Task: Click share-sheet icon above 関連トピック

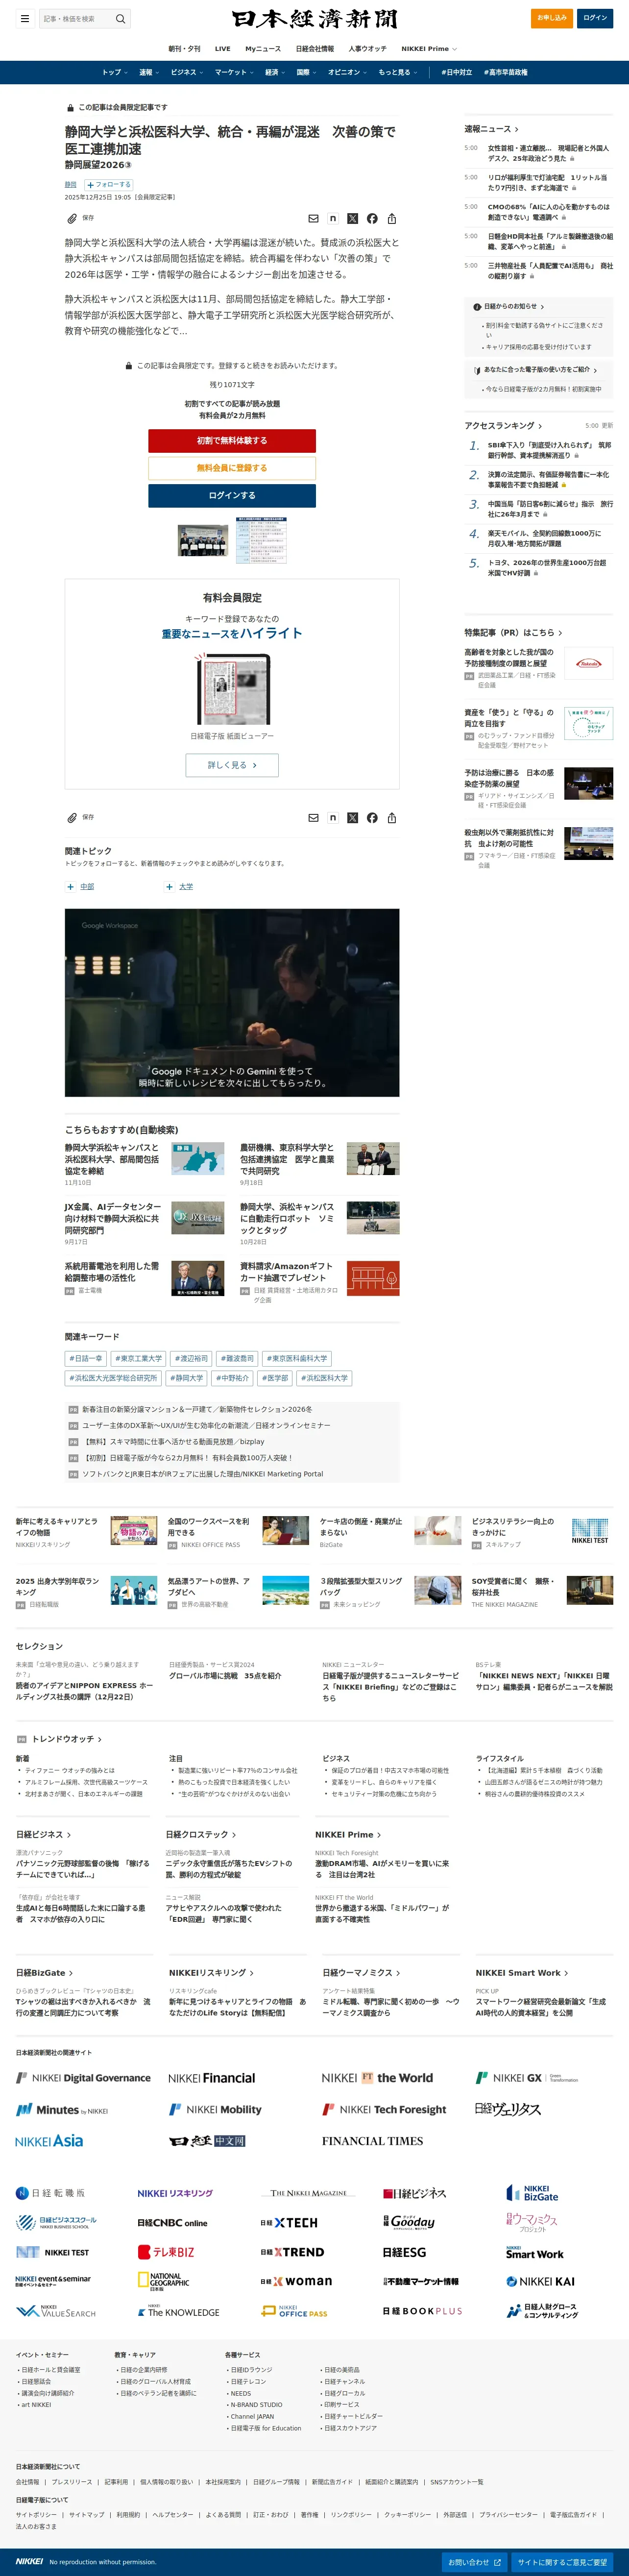Action: [x=392, y=817]
